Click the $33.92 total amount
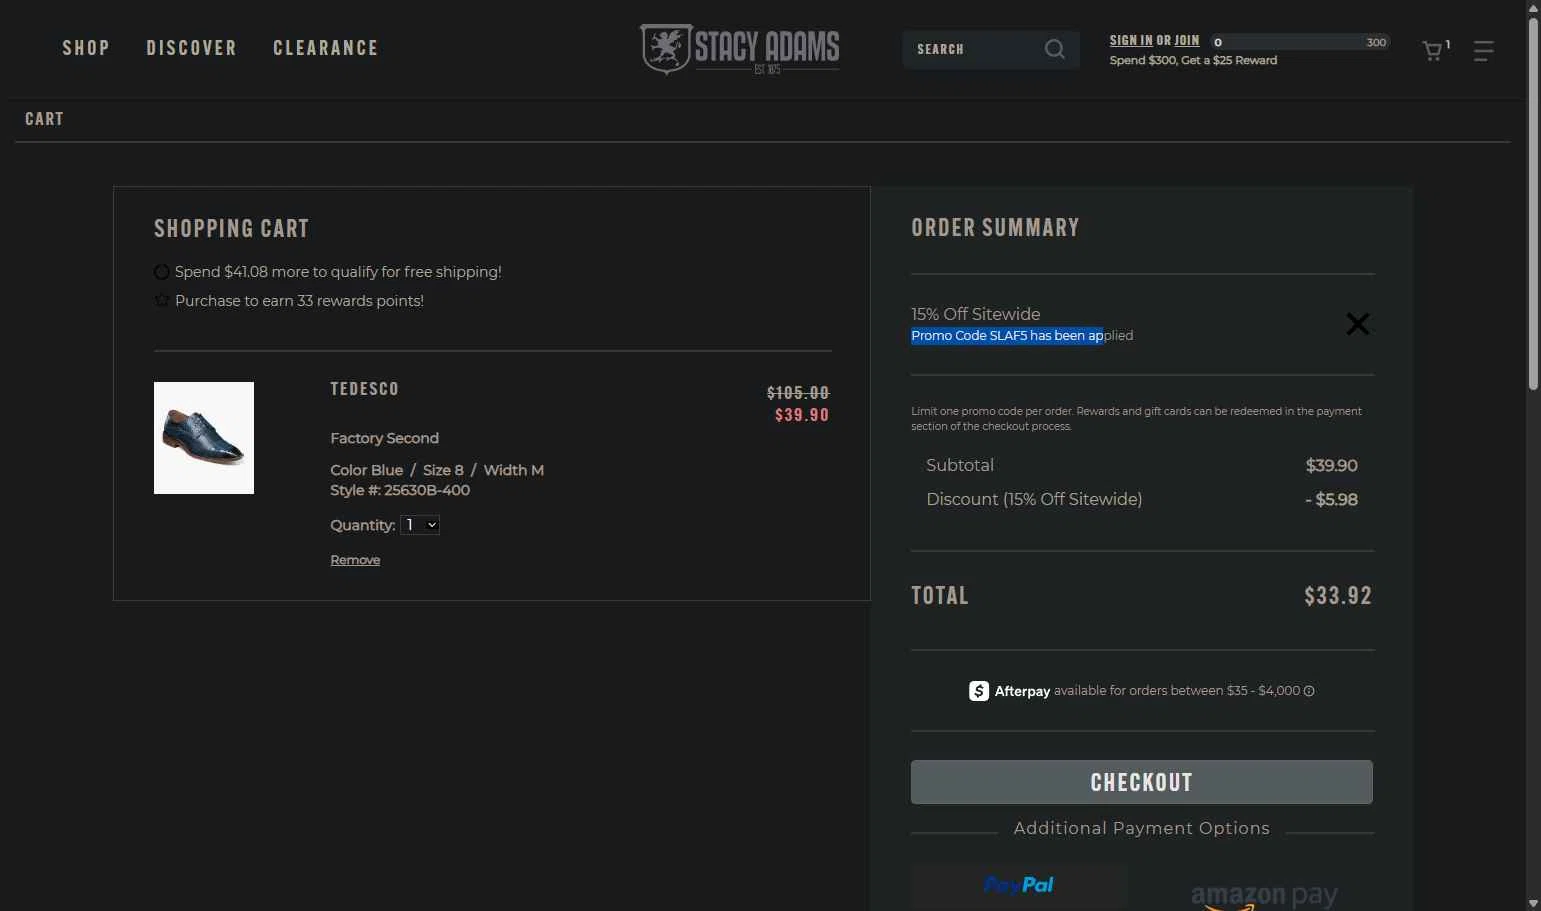The width and height of the screenshot is (1541, 911). 1338,596
